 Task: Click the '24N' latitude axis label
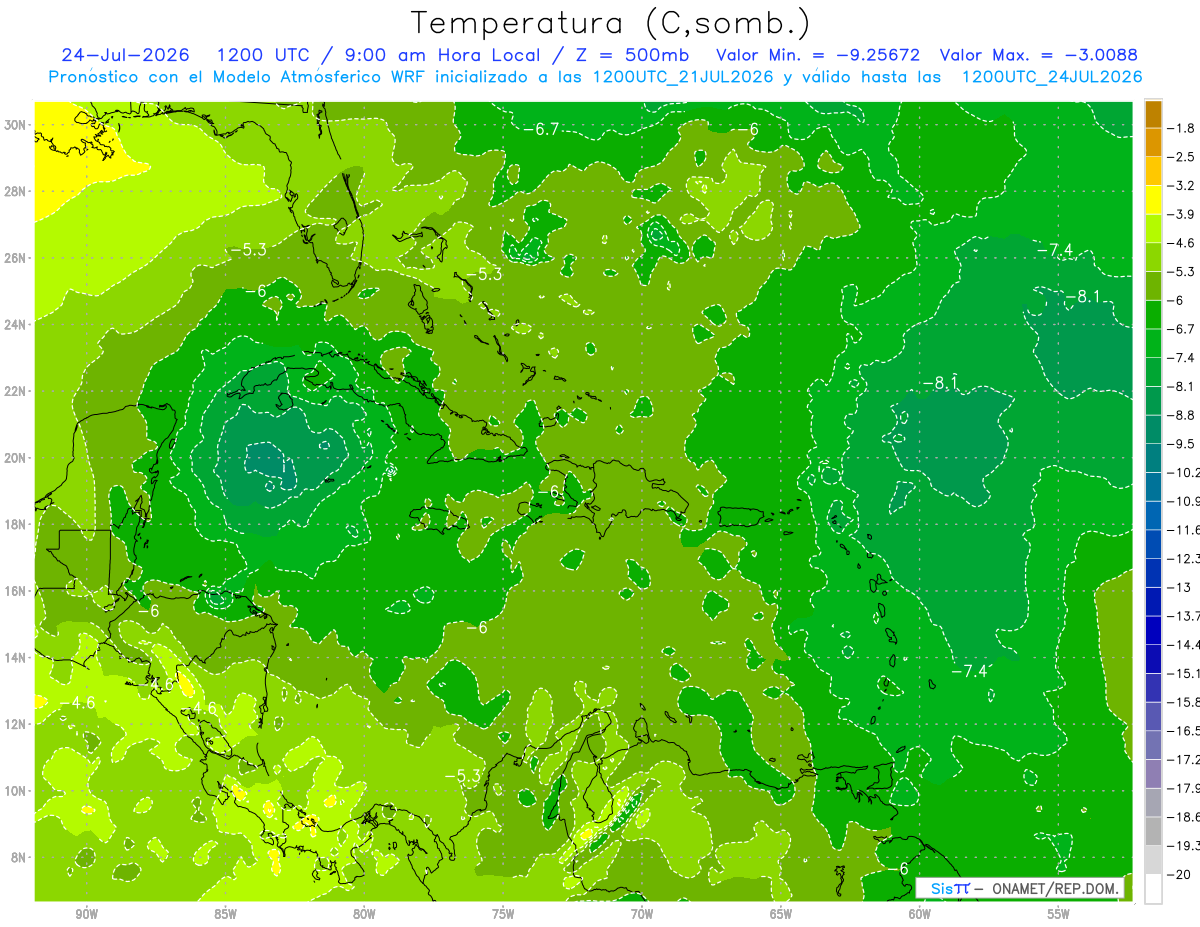(x=16, y=325)
